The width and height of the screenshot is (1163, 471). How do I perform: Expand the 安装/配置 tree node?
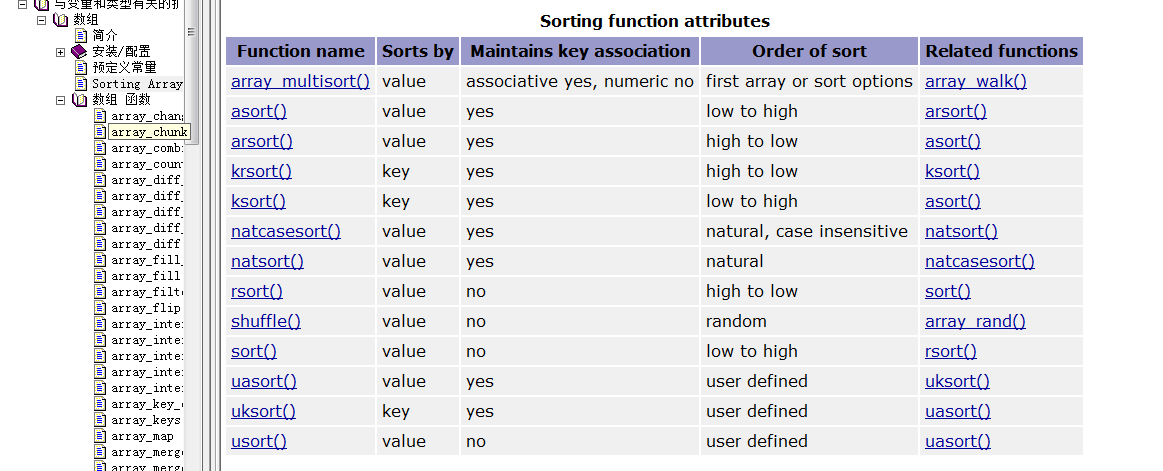(61, 52)
